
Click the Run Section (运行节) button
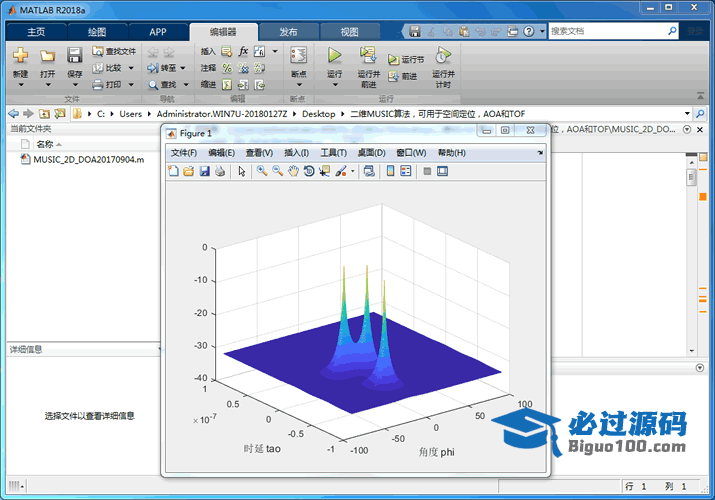tap(406, 59)
